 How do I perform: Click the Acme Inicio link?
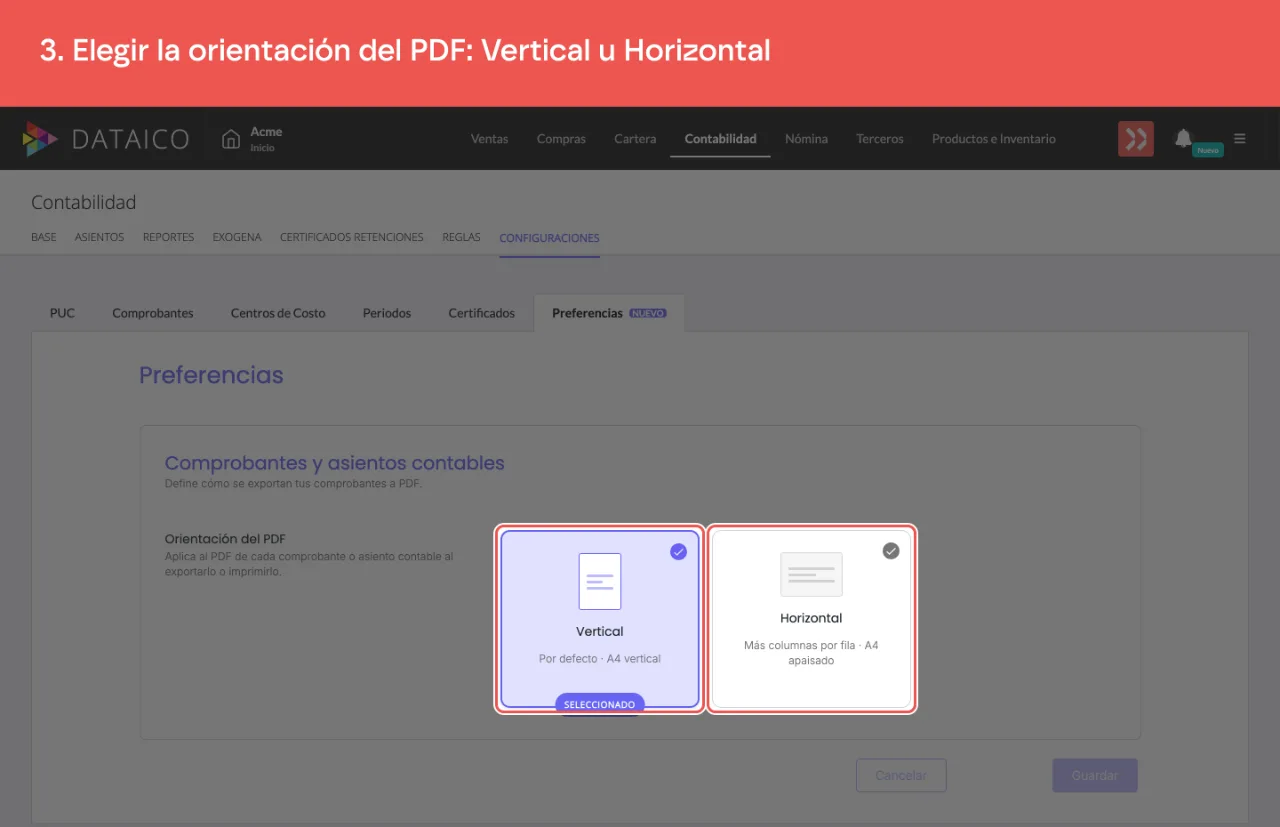(266, 139)
